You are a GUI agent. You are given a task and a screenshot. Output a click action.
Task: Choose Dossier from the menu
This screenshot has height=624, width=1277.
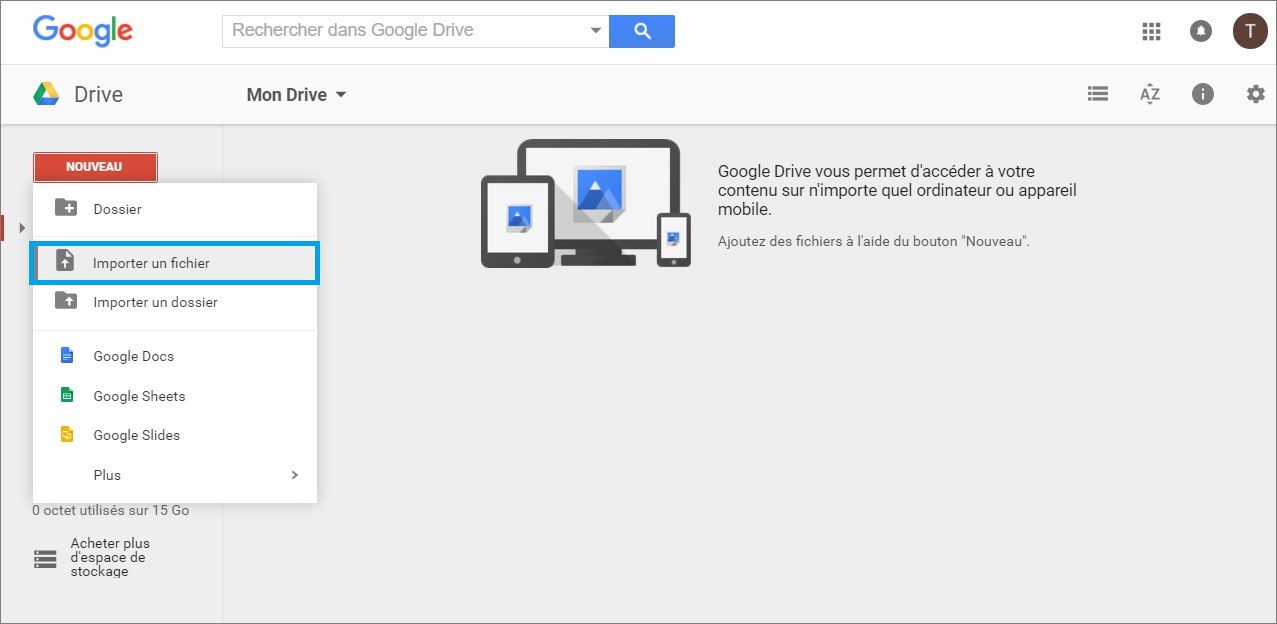point(117,208)
